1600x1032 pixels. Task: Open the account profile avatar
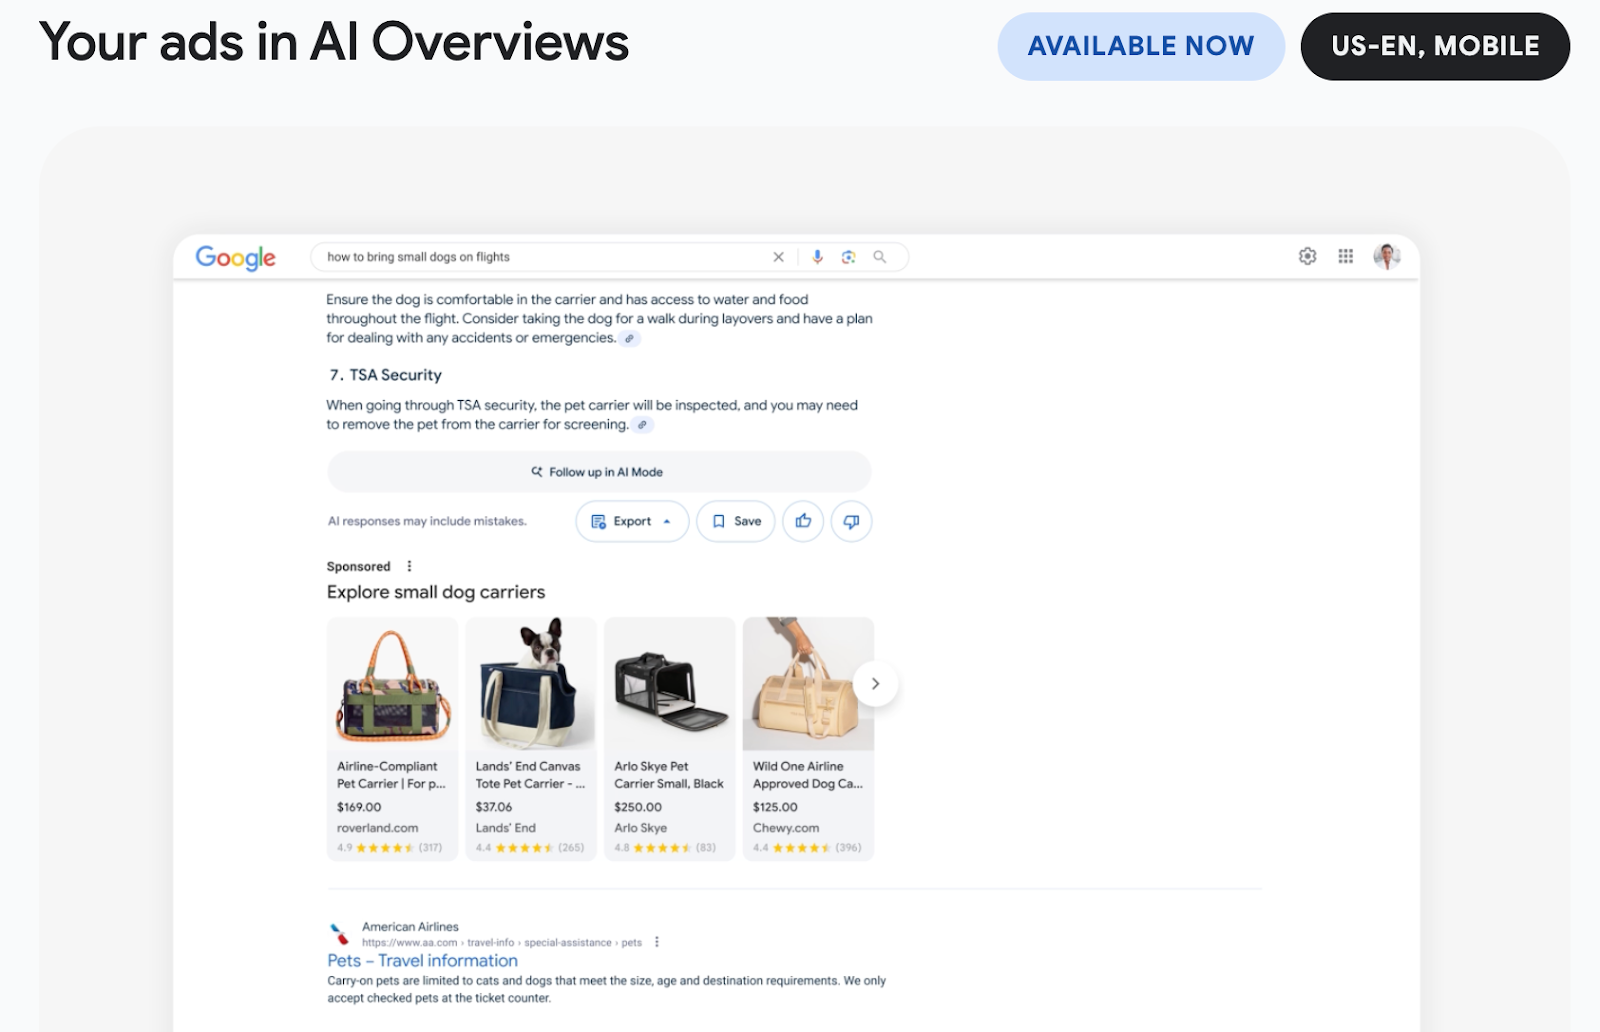[1387, 256]
